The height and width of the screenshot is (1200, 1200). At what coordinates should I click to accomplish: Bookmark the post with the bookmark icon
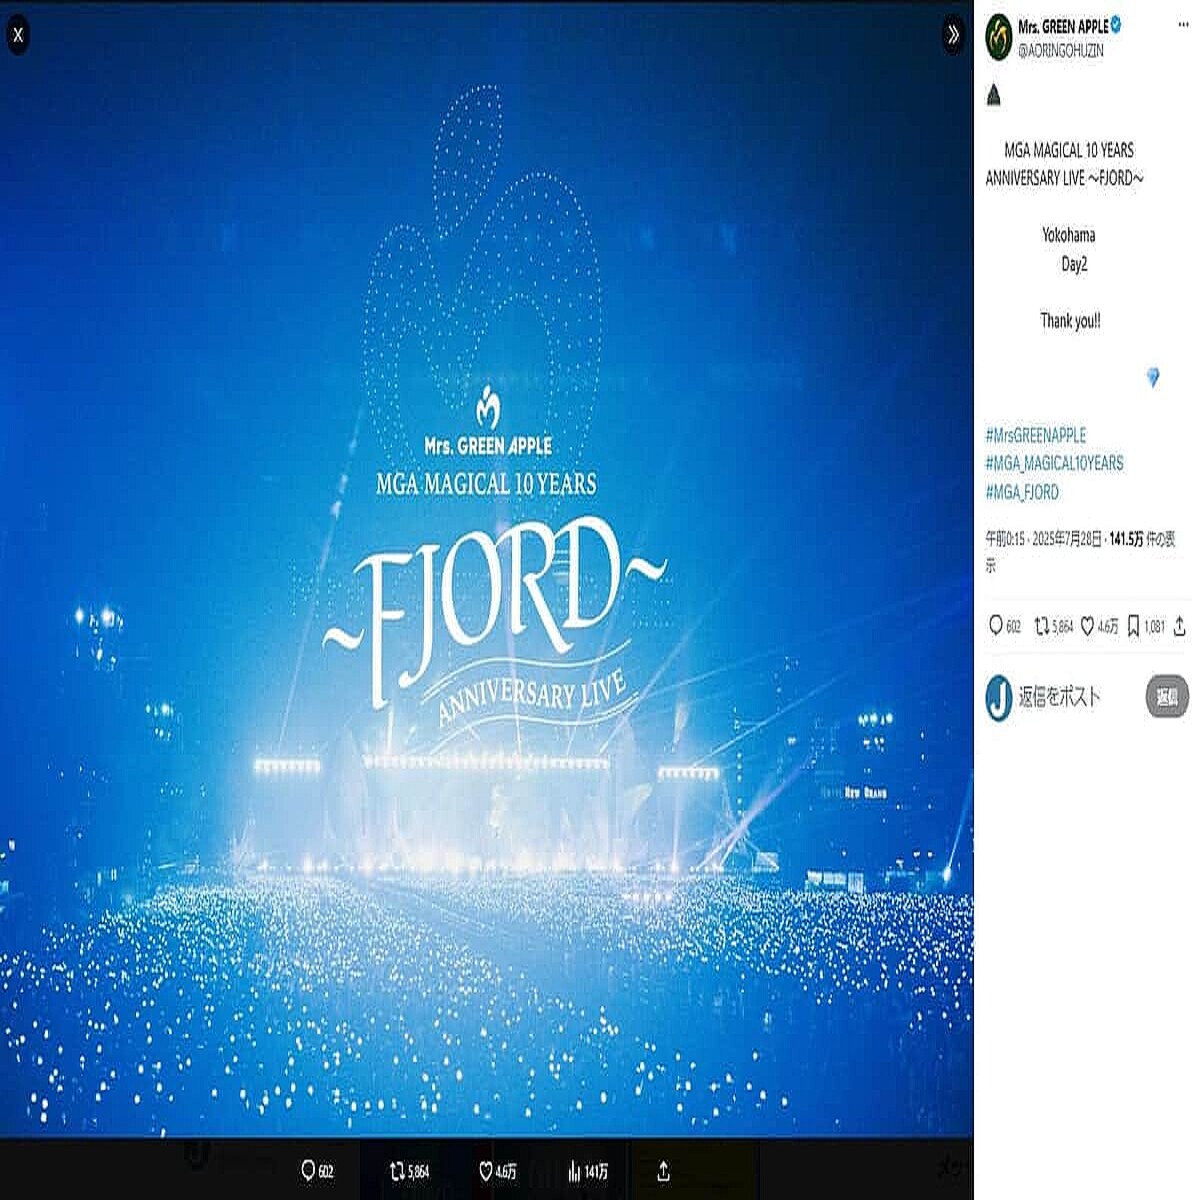click(1133, 626)
